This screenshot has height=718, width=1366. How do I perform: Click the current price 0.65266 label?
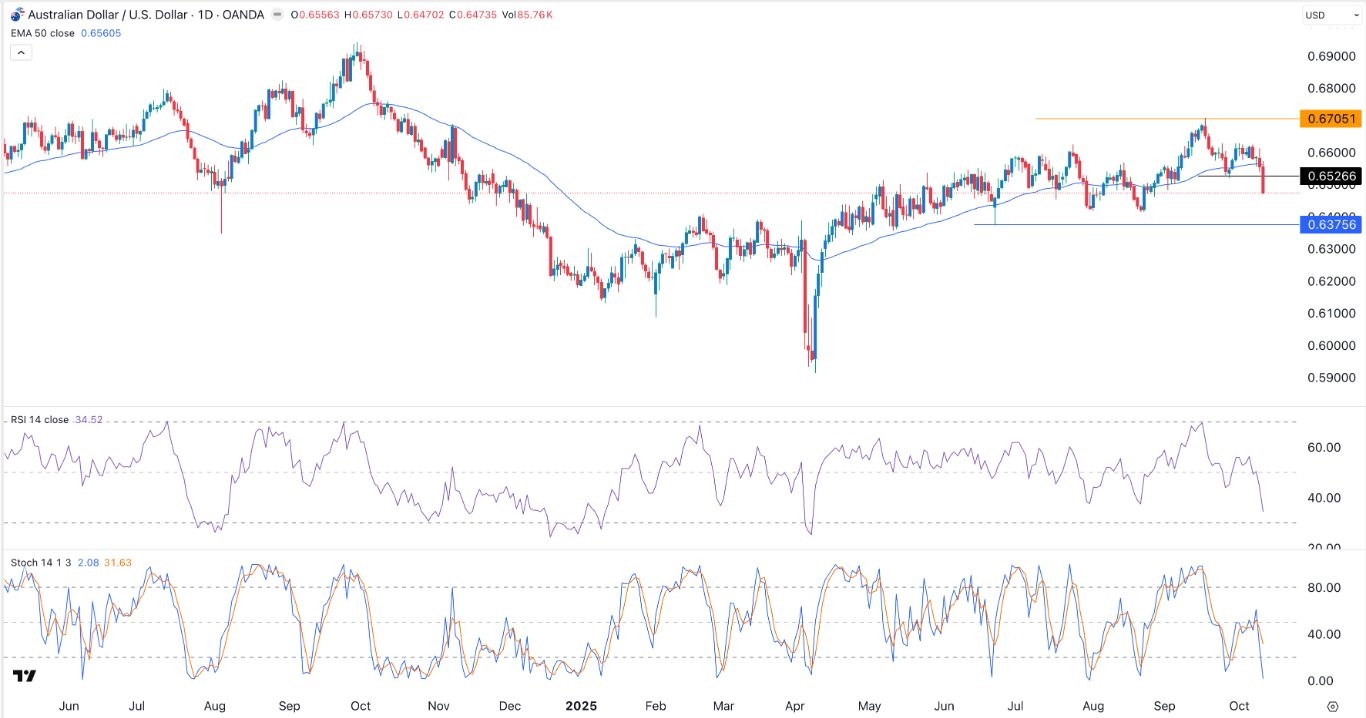click(1332, 176)
